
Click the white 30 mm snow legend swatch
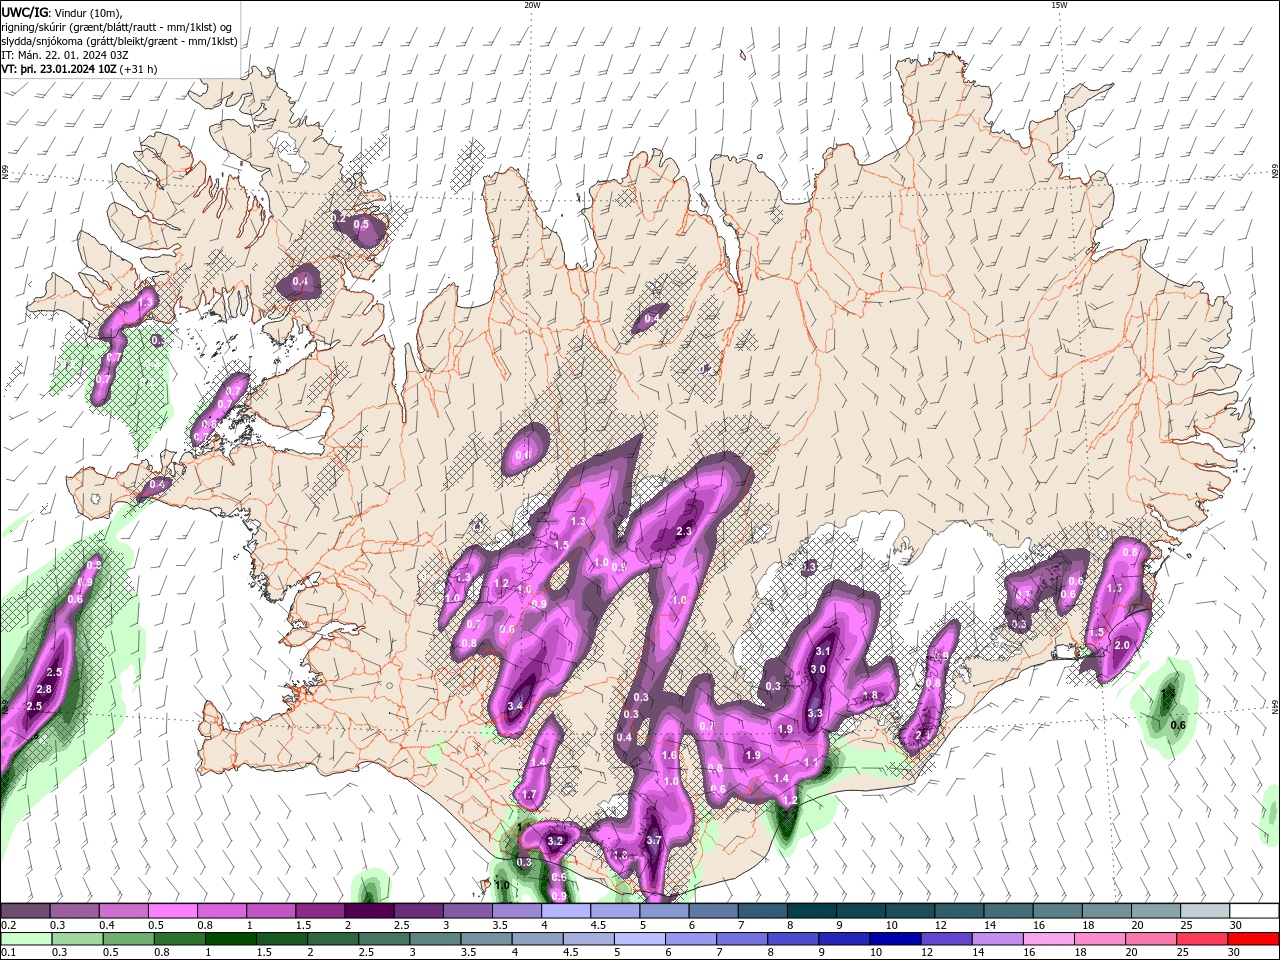[1255, 911]
